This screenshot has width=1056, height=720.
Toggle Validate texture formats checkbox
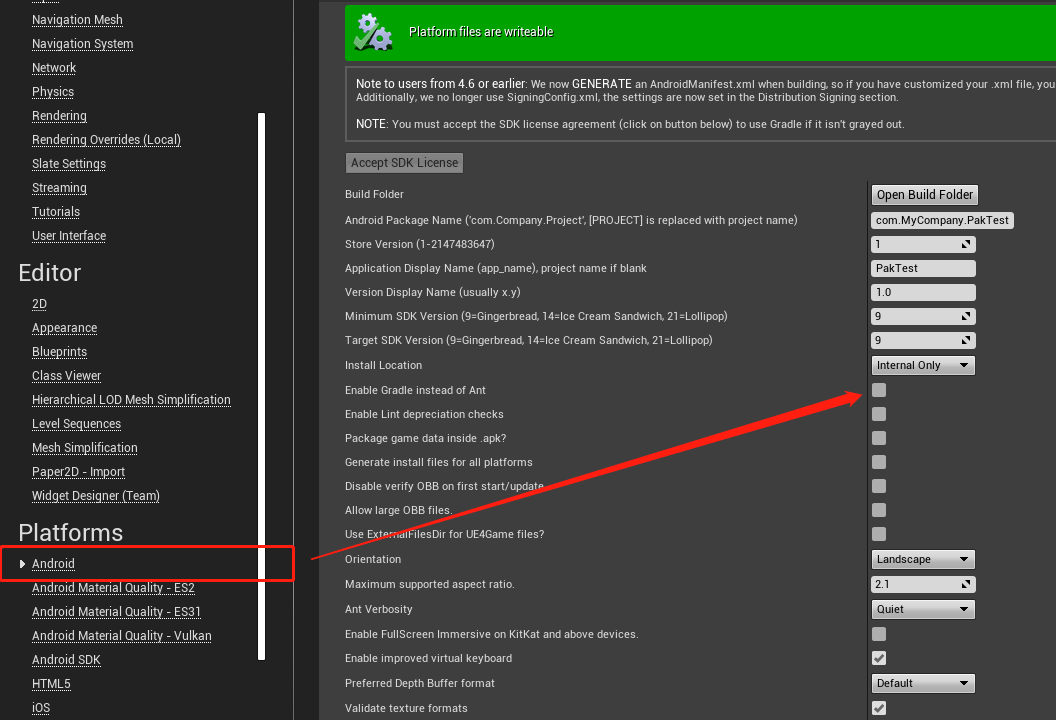tap(879, 708)
